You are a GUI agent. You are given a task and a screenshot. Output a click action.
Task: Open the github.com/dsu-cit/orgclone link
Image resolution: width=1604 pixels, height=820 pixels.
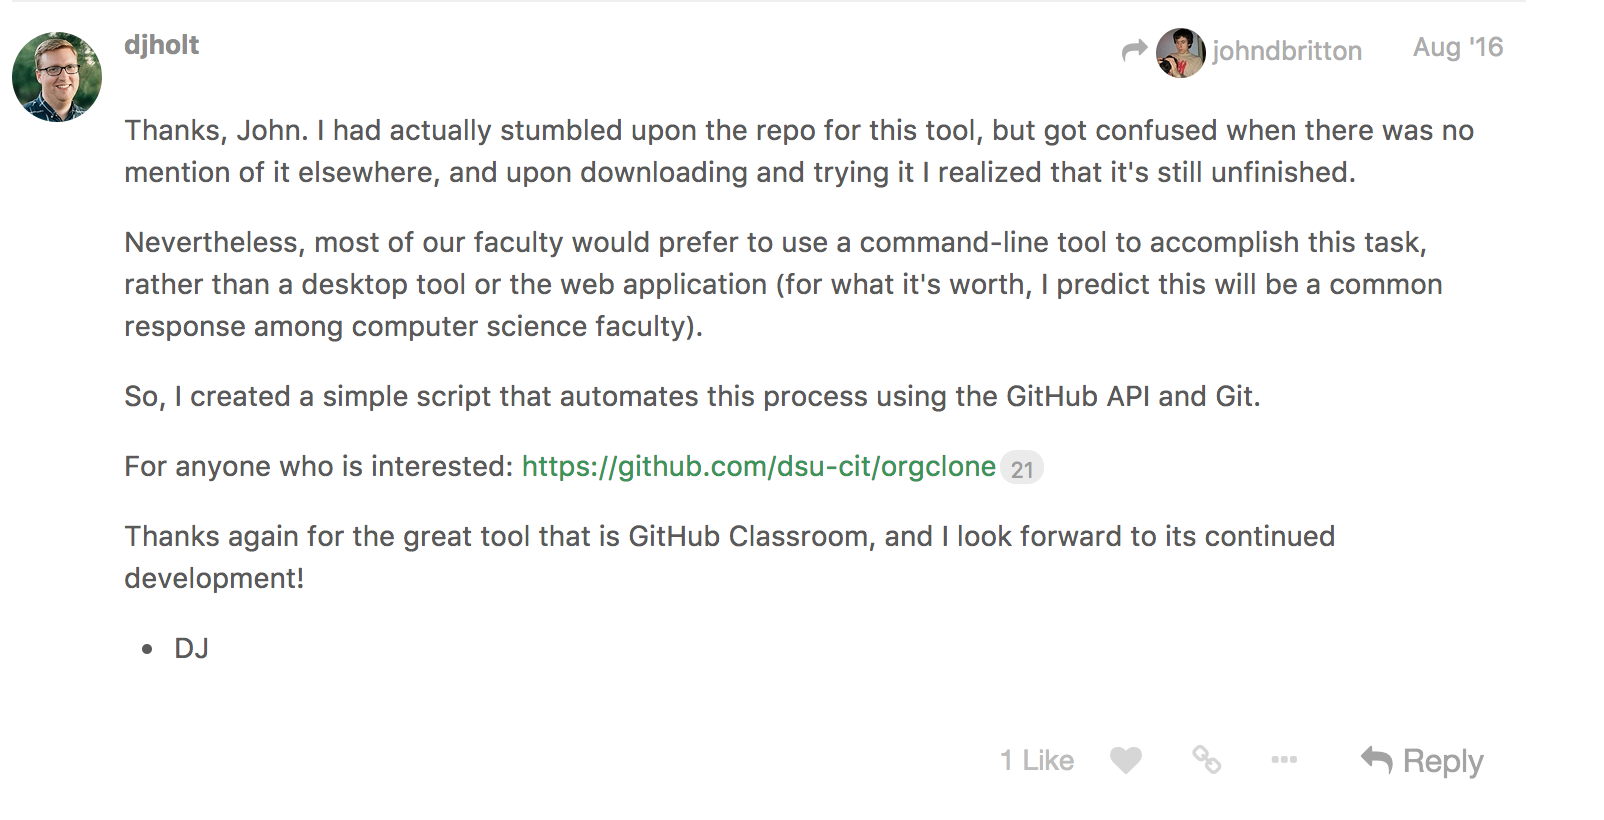coord(759,467)
